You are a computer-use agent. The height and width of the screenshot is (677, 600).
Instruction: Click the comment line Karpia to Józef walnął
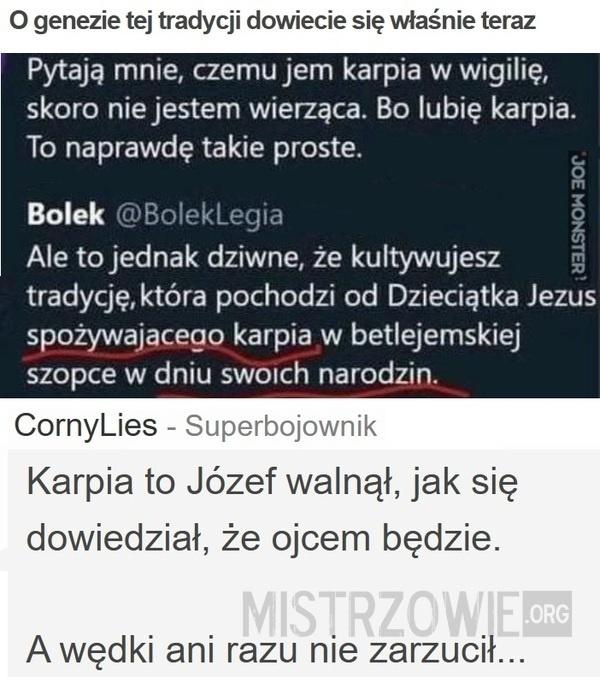tap(272, 483)
